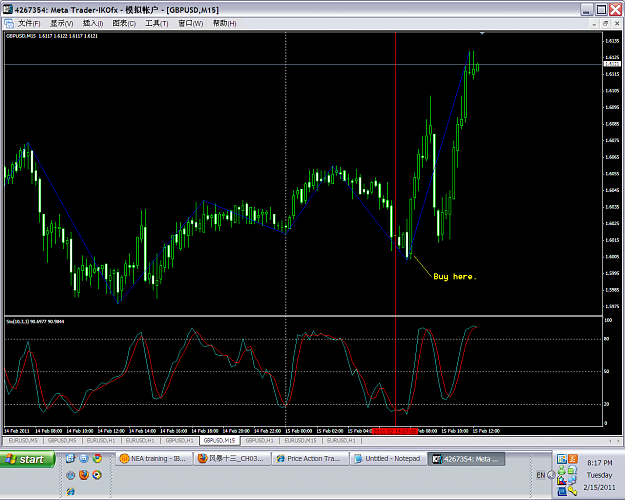Viewport: 625px width, 500px height.
Task: Click the highlighted current price tag on price scale
Action: 612,64
